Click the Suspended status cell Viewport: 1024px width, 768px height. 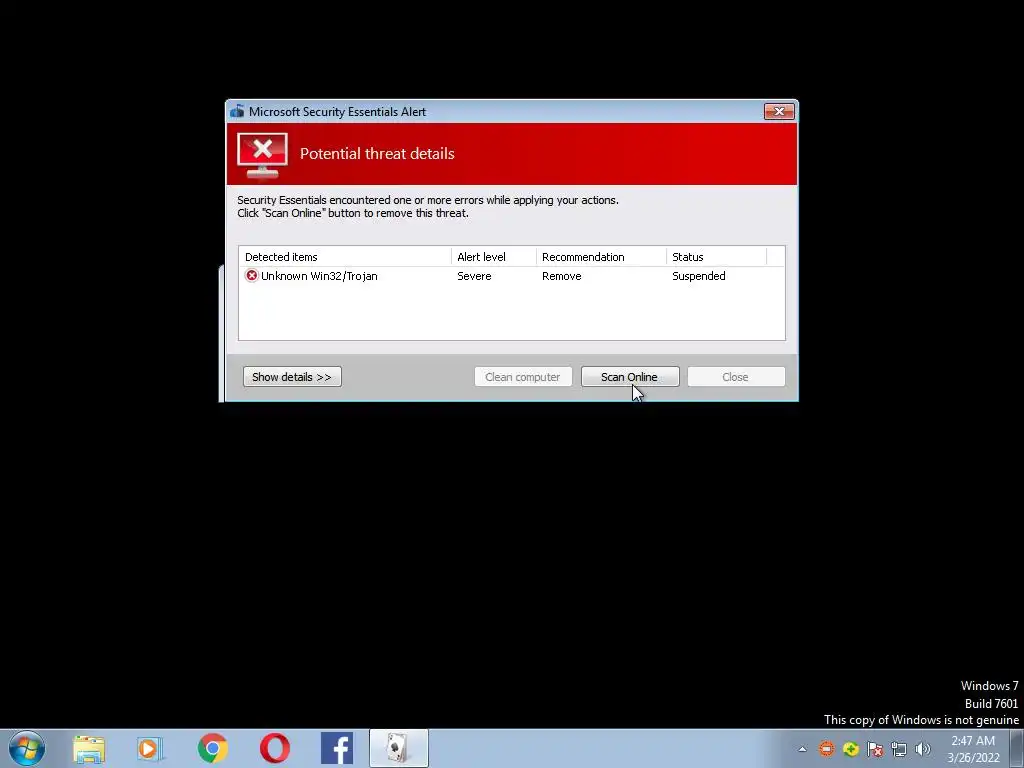pyautogui.click(x=699, y=276)
